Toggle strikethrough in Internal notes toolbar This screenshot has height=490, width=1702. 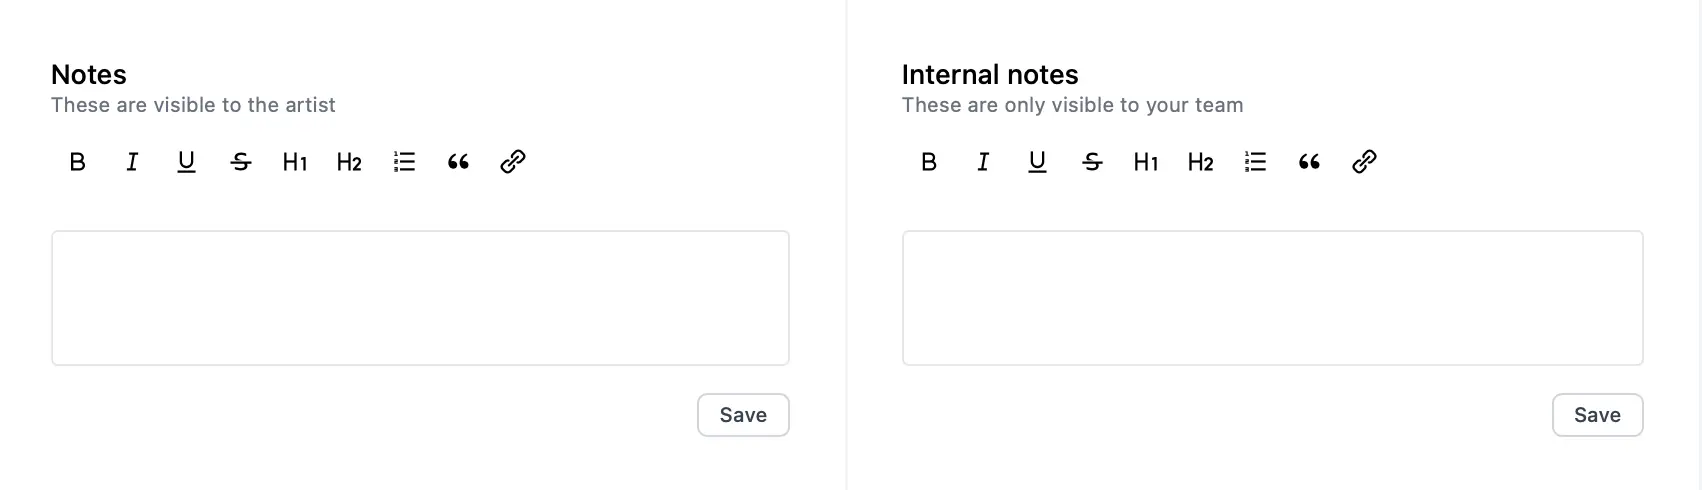pos(1092,162)
